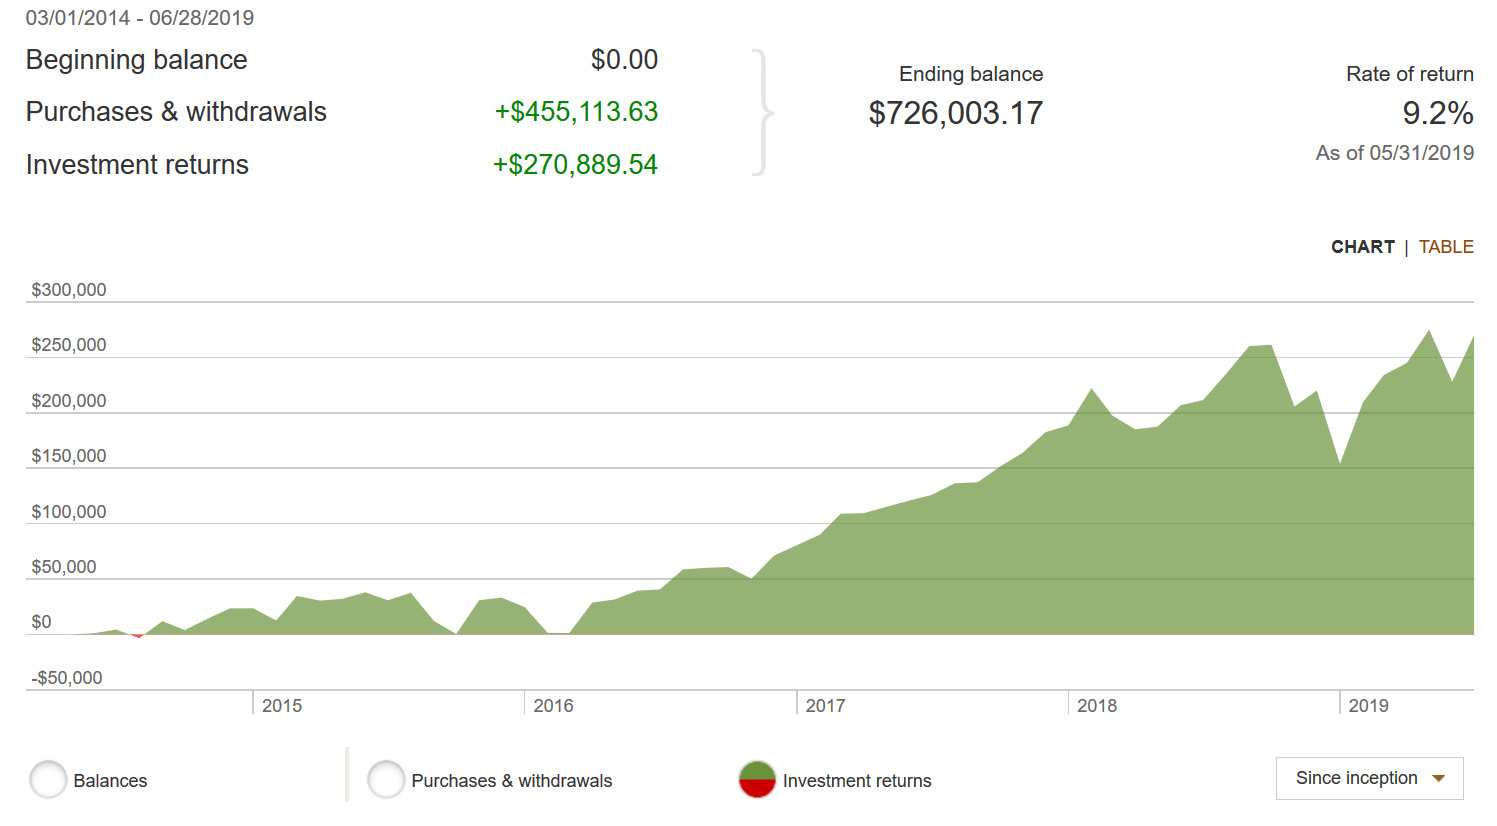The image size is (1497, 826).
Task: Select the Investment returns red-green radio
Action: (x=757, y=780)
